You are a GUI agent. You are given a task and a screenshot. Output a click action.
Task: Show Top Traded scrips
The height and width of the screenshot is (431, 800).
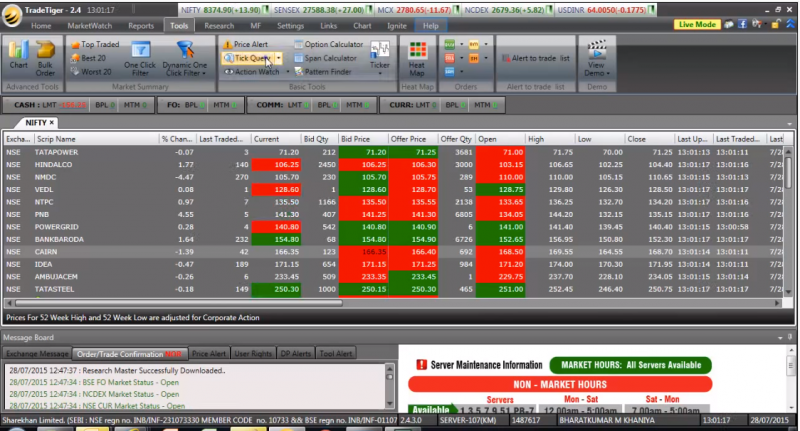point(95,44)
